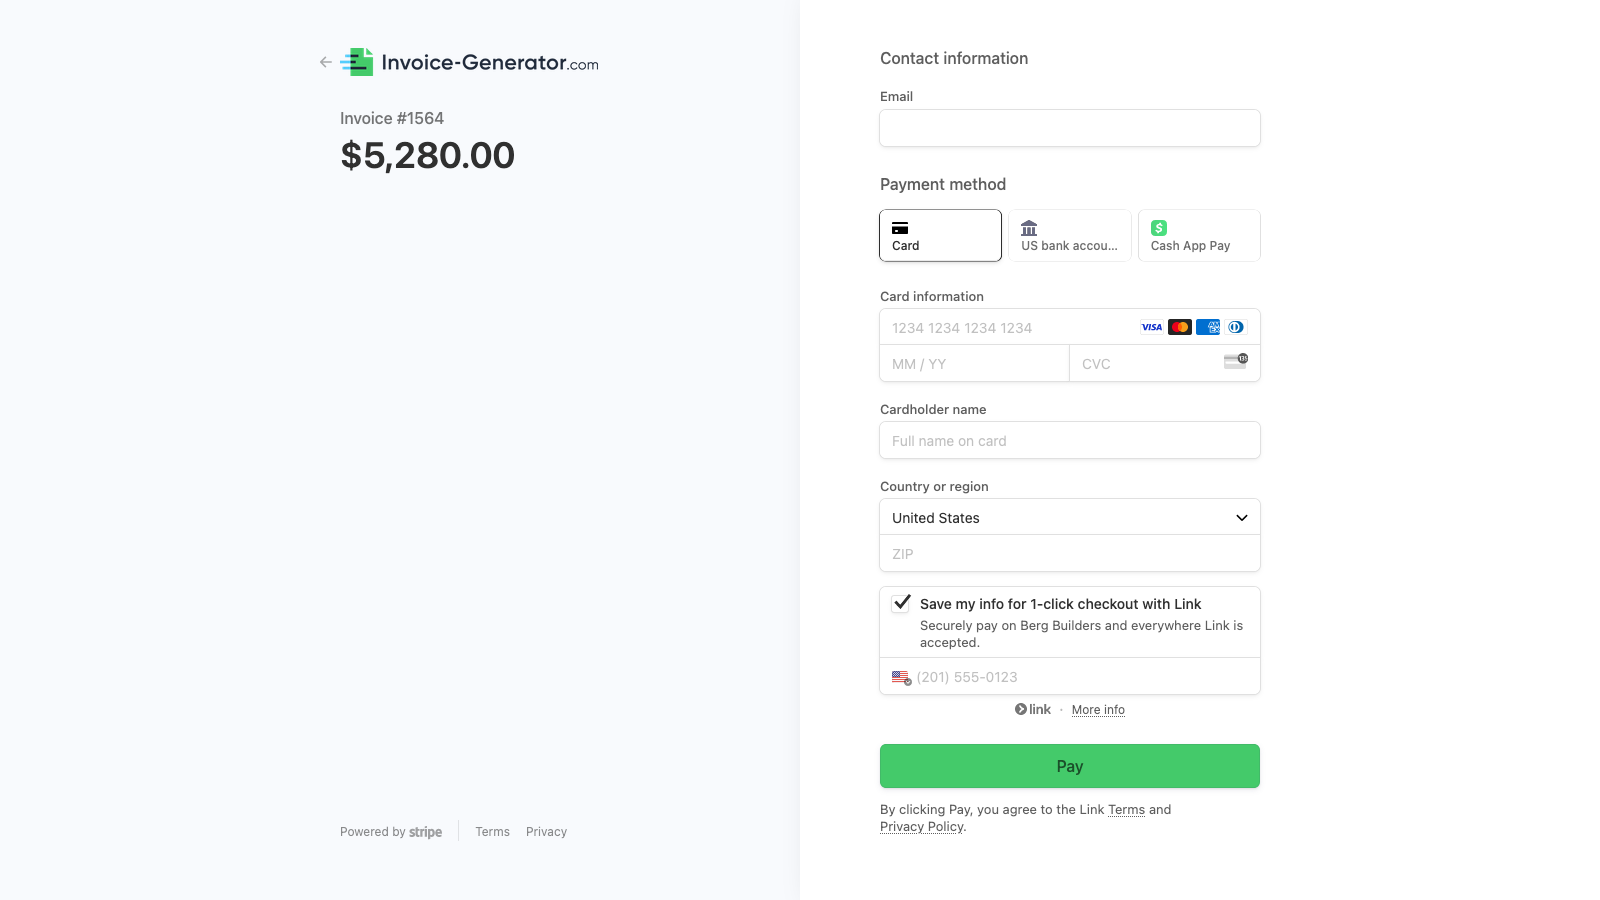Click the US flag in the phone field
1600x900 pixels.
tap(899, 677)
